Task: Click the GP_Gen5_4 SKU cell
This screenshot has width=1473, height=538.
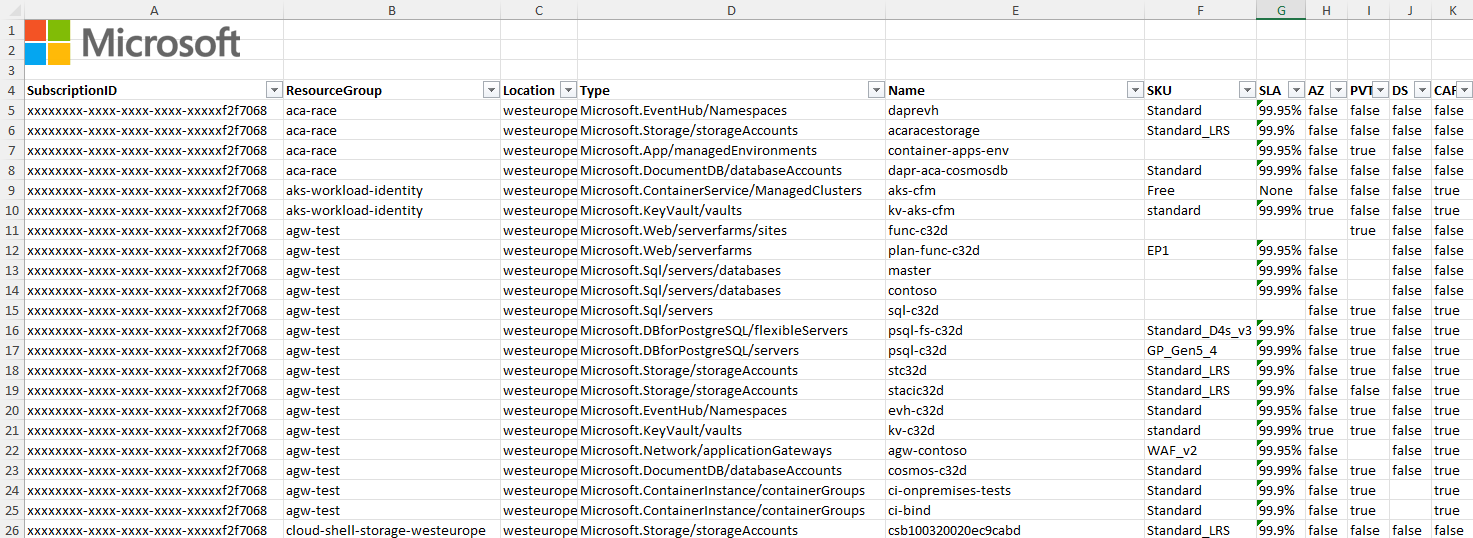Action: point(1200,350)
